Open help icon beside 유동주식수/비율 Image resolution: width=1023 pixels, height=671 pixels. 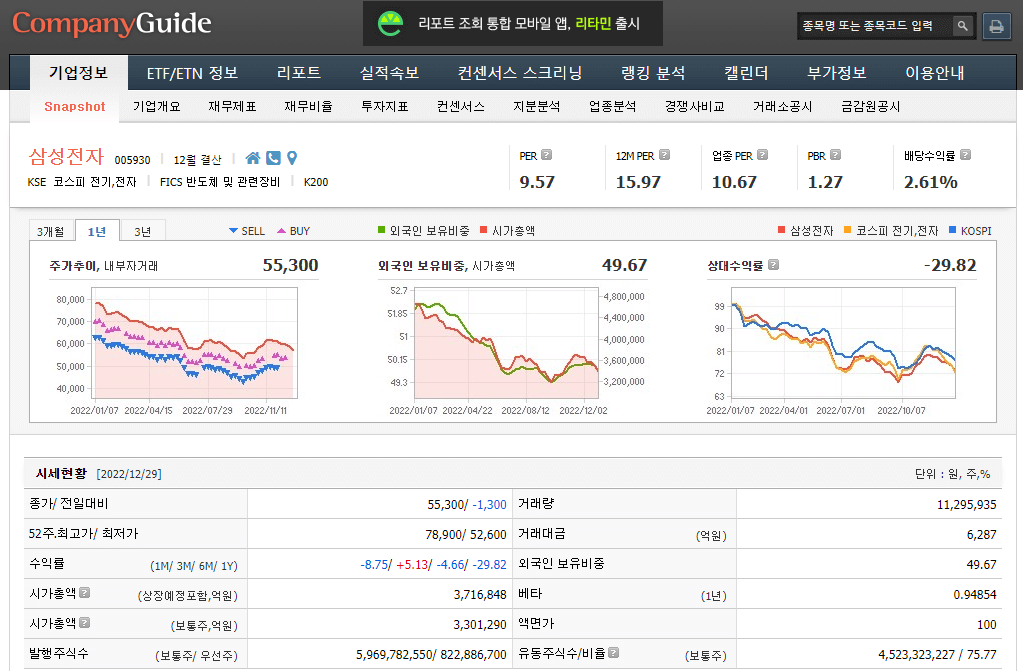pyautogui.click(x=613, y=652)
